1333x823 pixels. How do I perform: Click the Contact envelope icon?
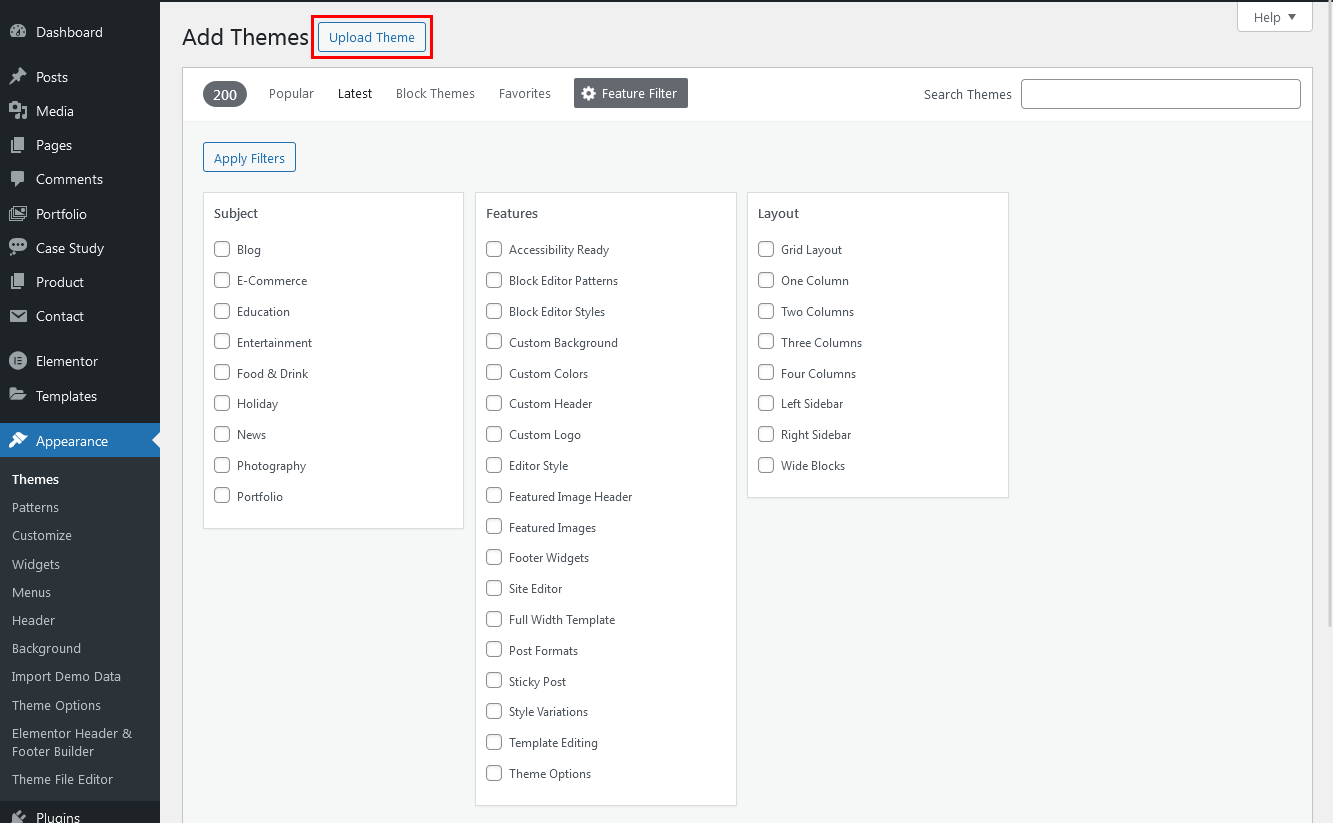18,316
